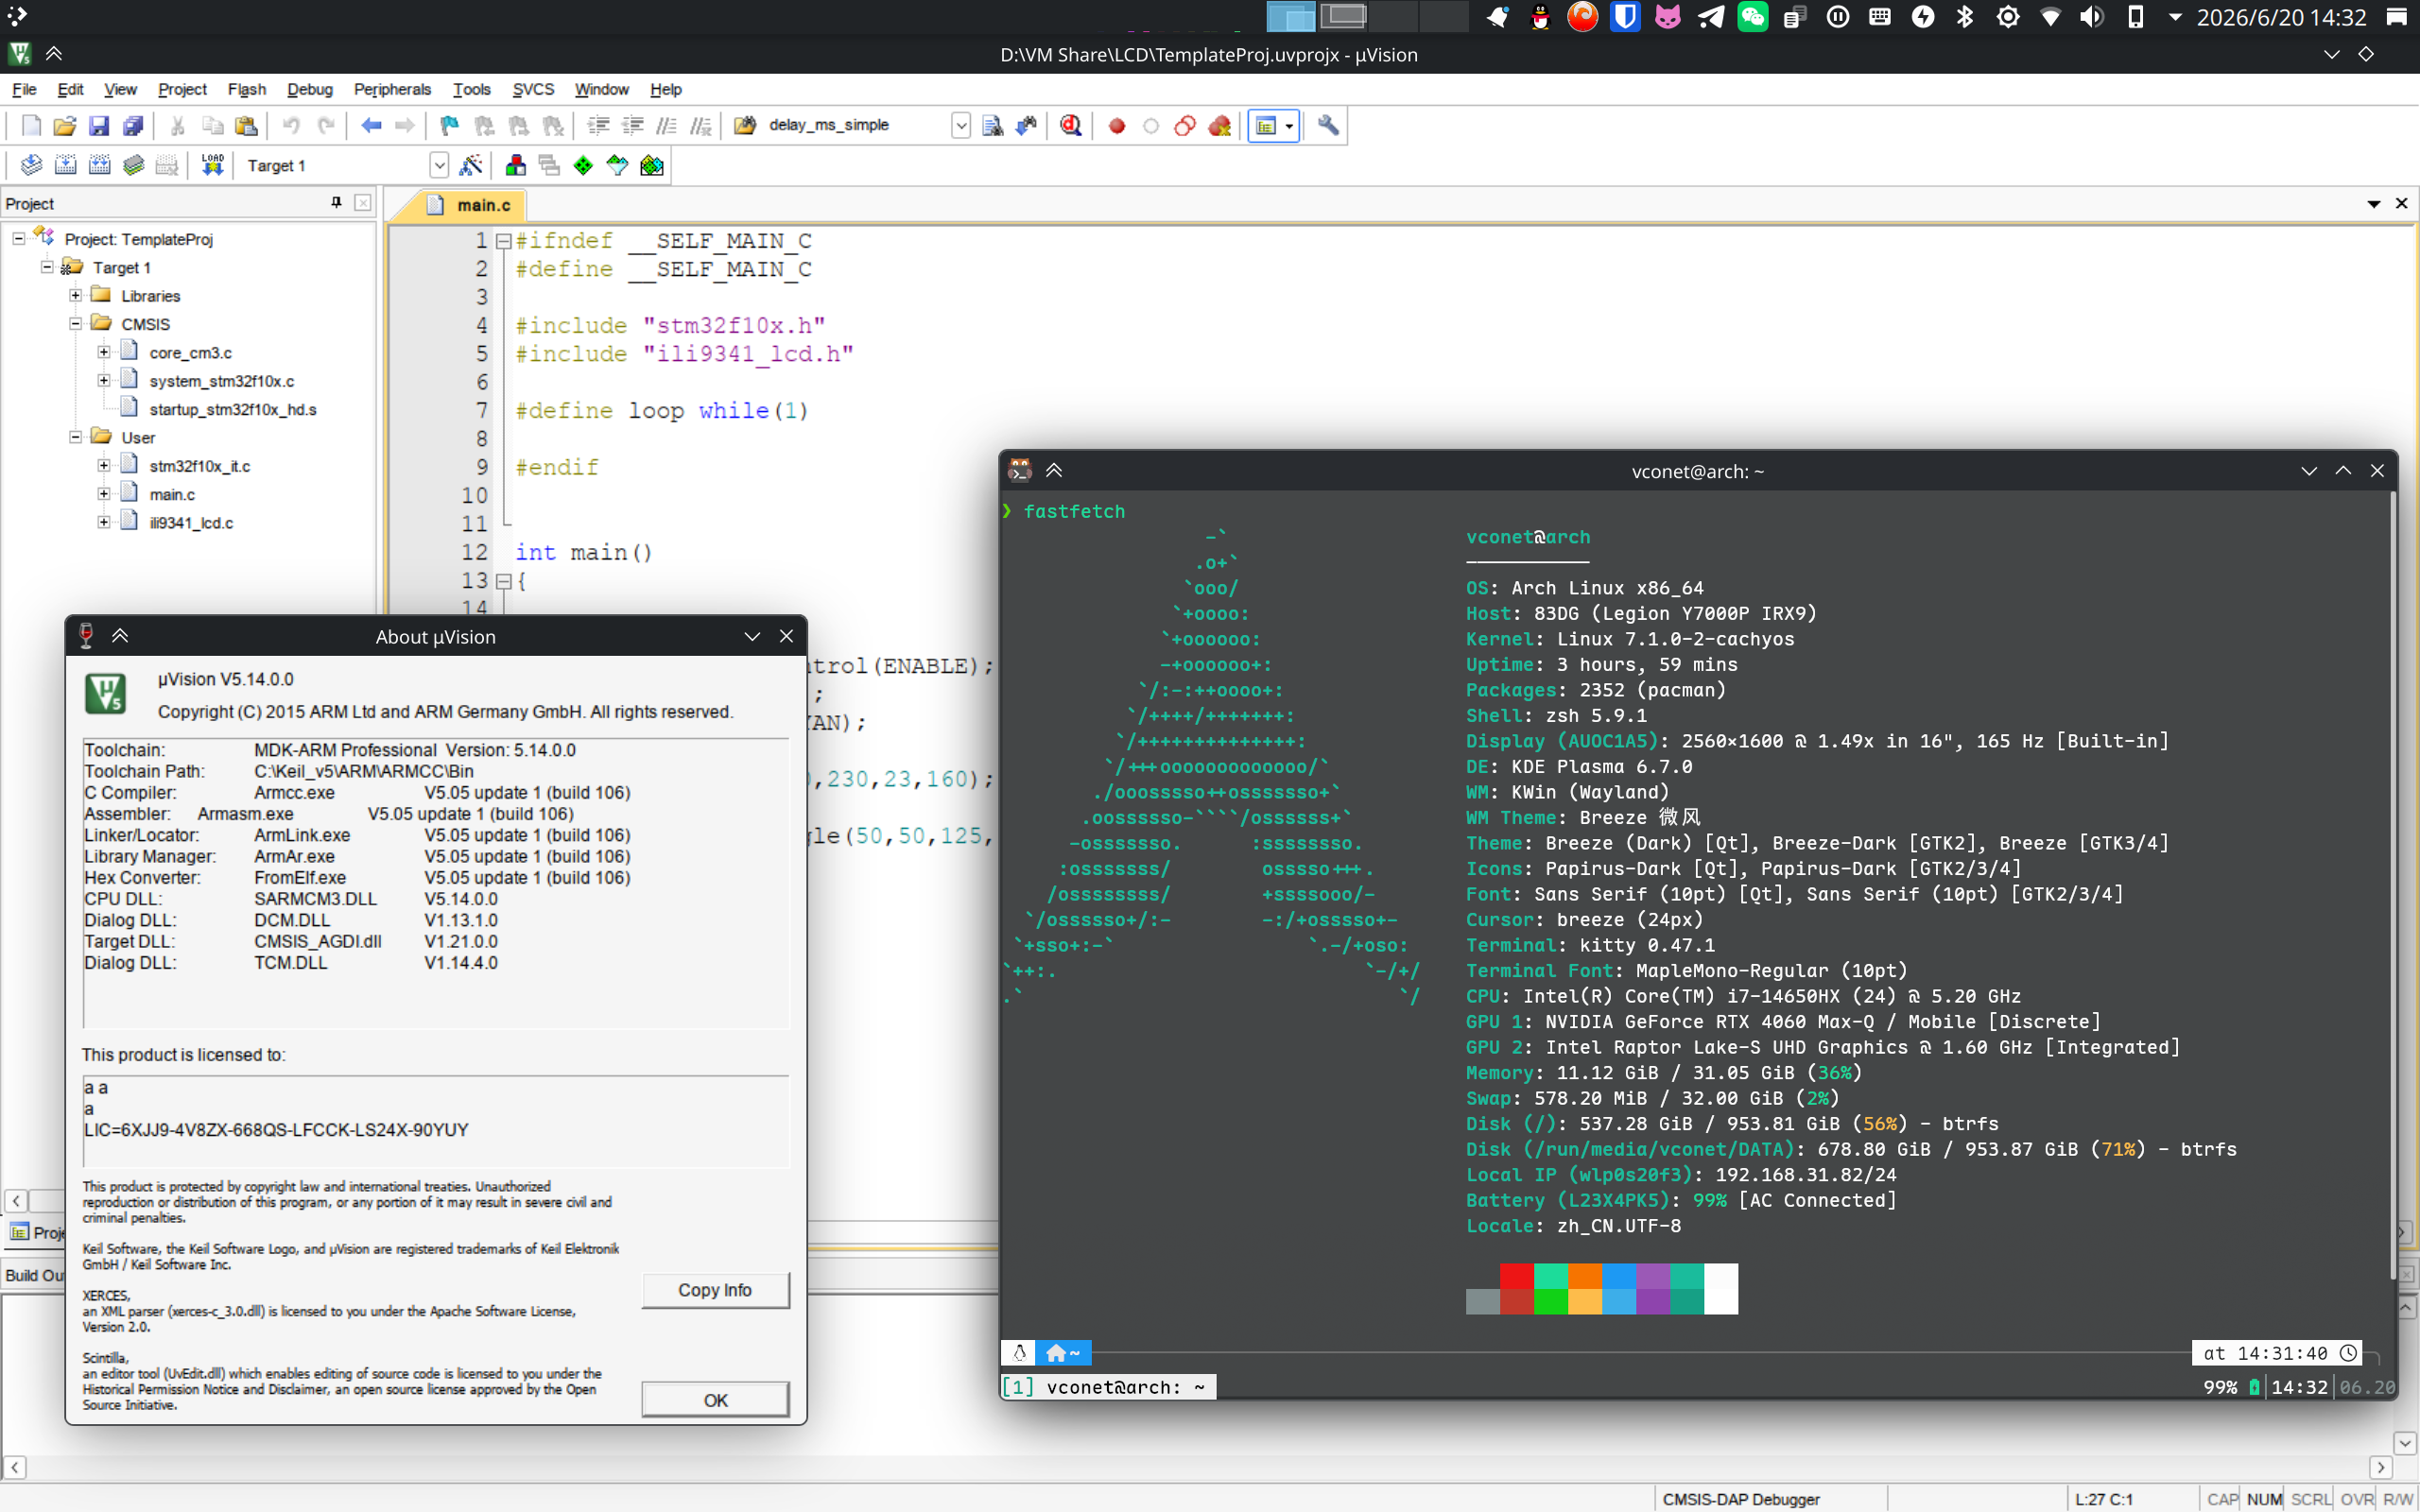Screen dimensions: 2420x1512
Task: Switch to the second virtual desktop in pager
Action: pos(1343,16)
